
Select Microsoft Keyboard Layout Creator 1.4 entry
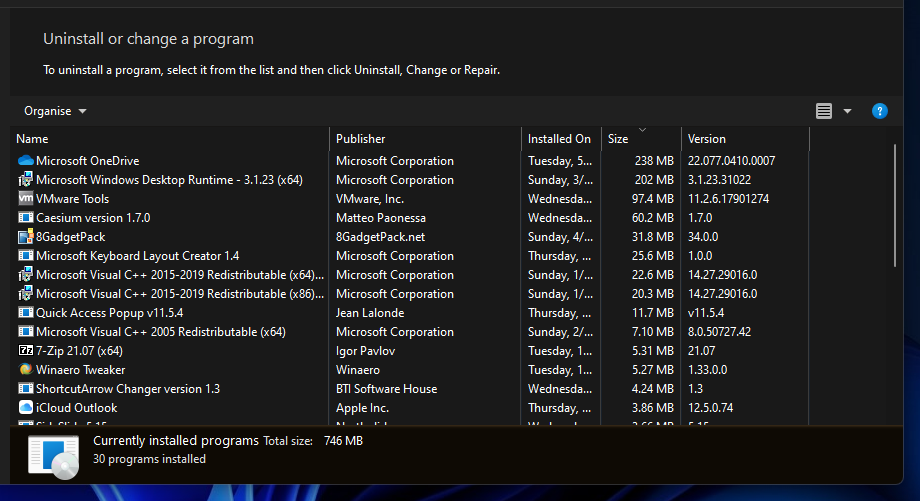(137, 256)
